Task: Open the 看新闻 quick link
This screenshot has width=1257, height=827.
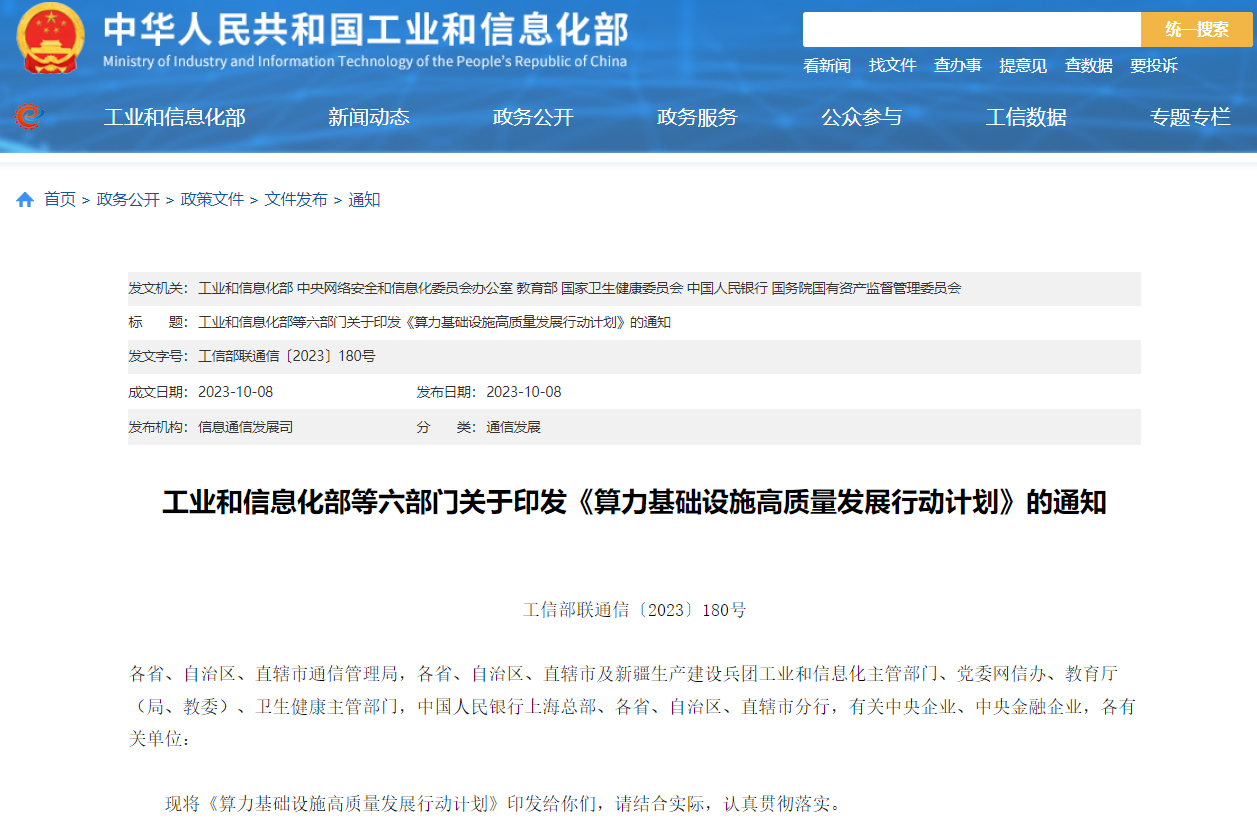Action: [826, 65]
